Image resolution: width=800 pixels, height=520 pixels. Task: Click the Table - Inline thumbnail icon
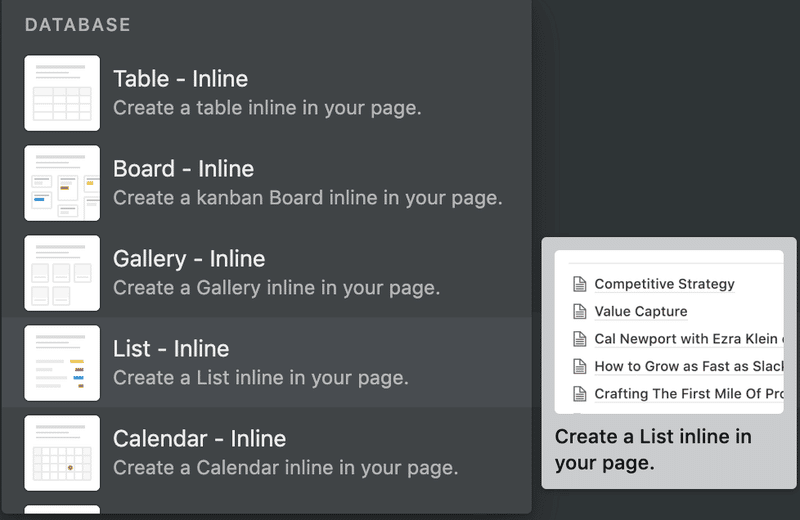(62, 93)
